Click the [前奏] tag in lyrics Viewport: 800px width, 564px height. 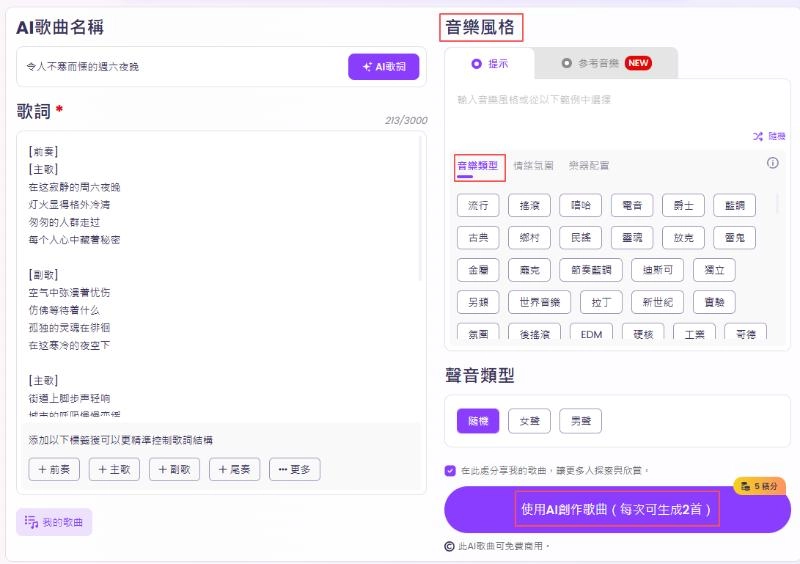[43, 152]
